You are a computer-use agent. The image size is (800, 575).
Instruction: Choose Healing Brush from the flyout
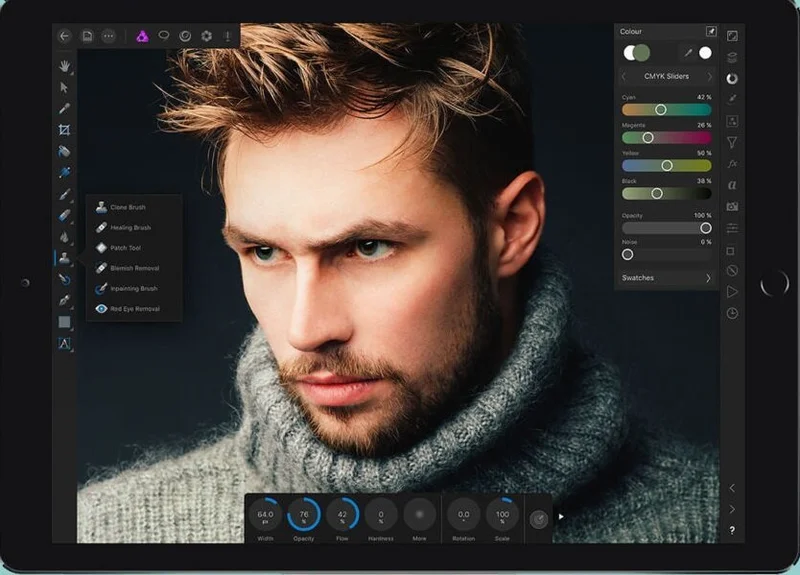coord(130,228)
